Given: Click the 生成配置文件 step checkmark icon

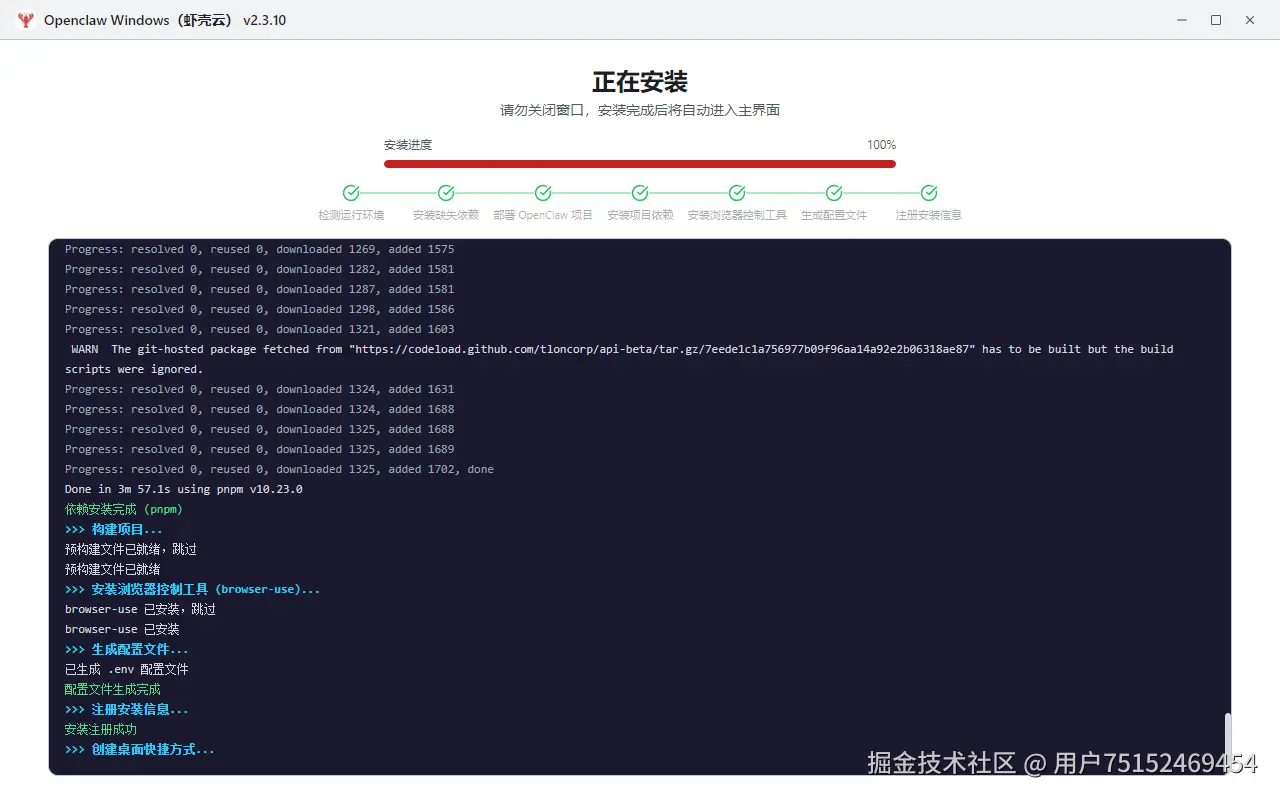Looking at the screenshot, I should click(834, 193).
